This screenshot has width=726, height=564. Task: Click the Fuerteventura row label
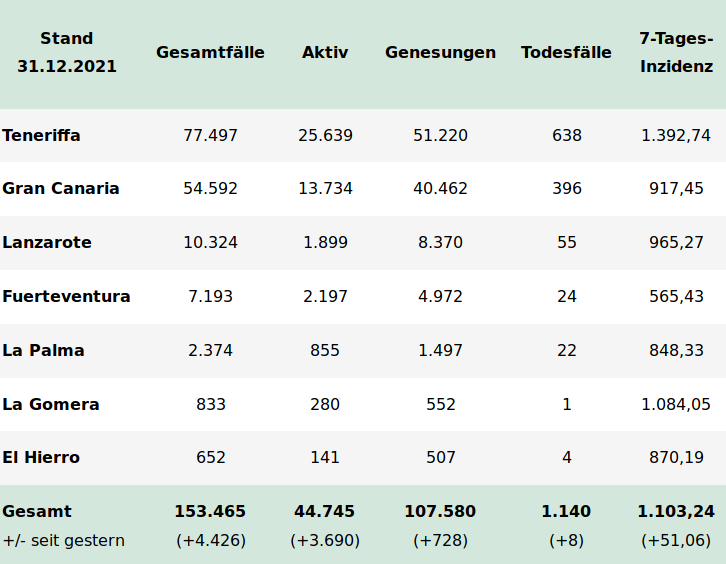pos(66,297)
